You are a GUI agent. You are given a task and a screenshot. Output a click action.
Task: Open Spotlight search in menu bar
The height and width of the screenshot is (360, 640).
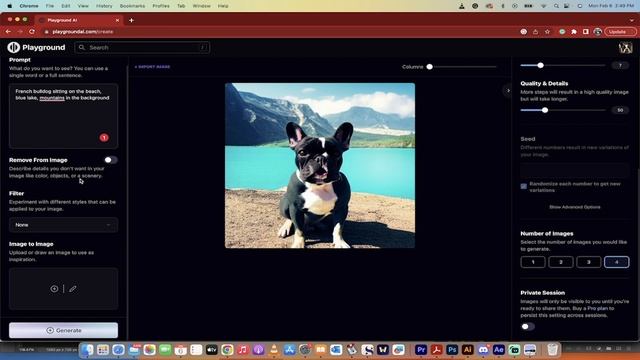556,6
